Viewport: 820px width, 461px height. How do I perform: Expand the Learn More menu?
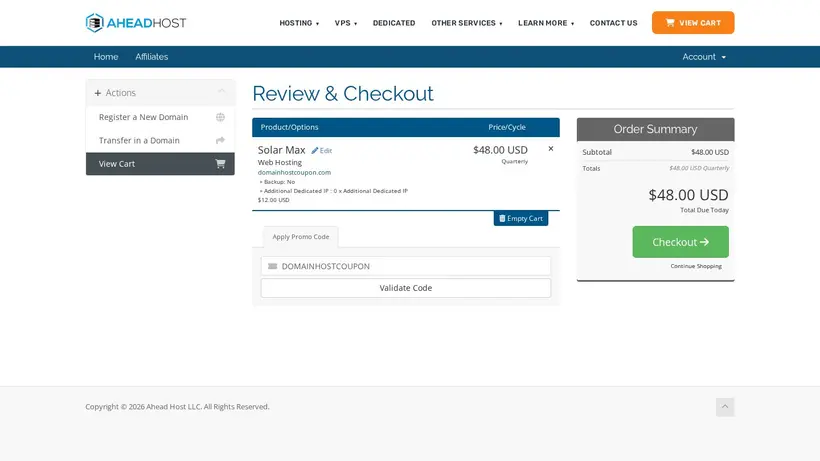tap(546, 23)
